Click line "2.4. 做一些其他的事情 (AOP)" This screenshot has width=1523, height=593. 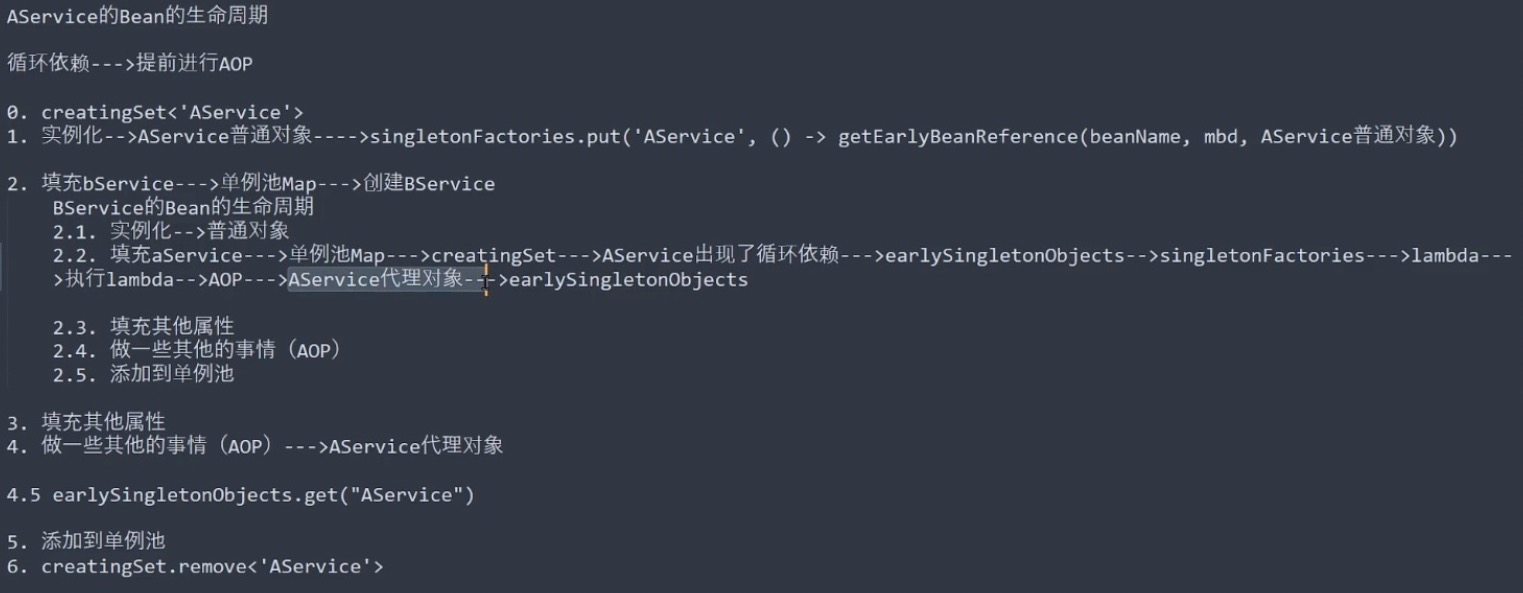[198, 351]
